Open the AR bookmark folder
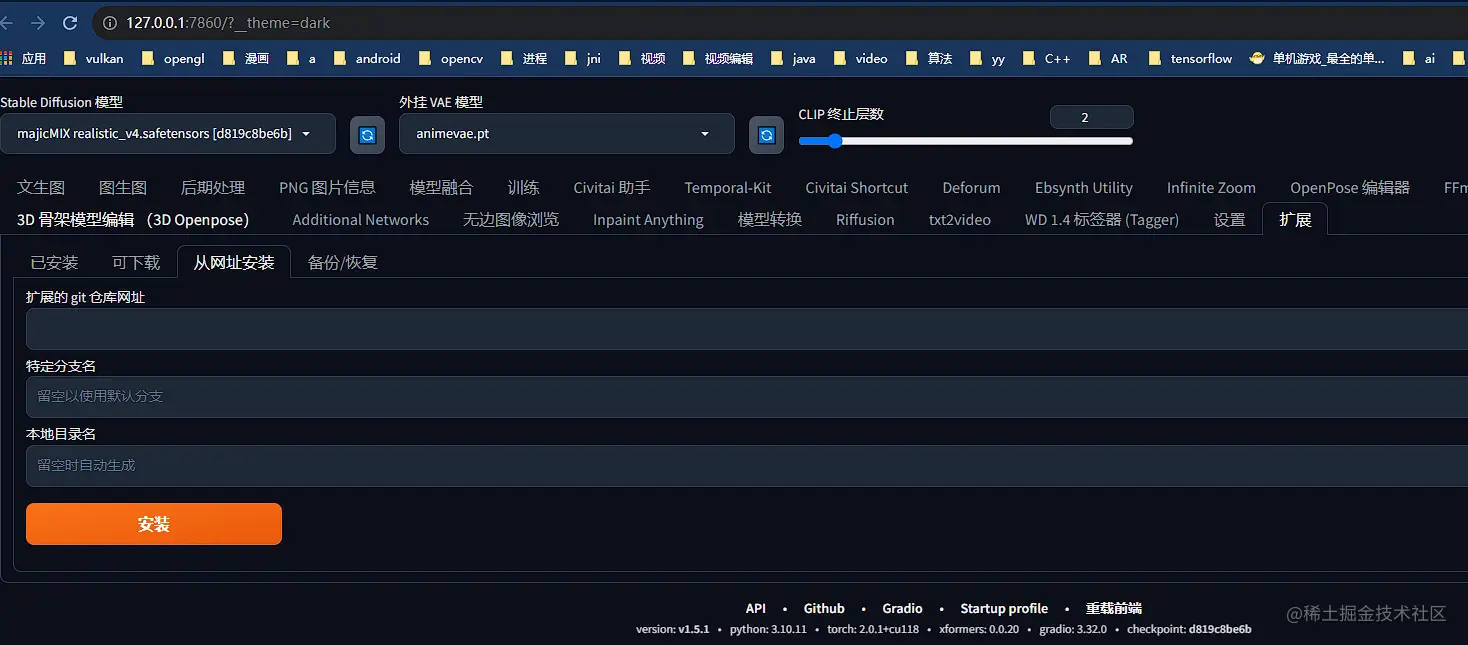Image resolution: width=1468 pixels, height=645 pixels. (1108, 59)
